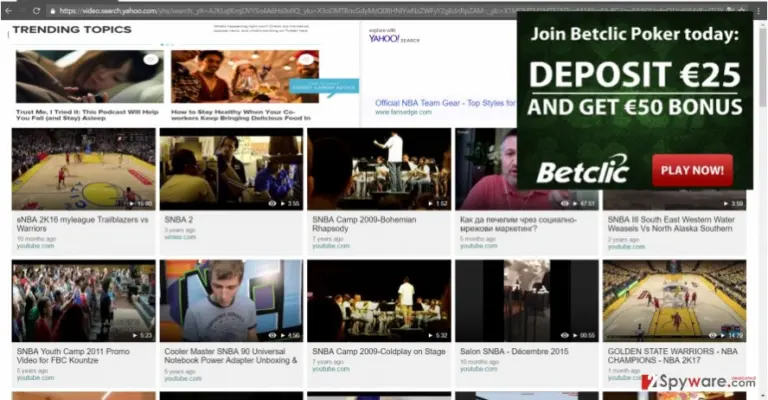Screen dimensions: 768x400
Task: Click the eye icon on the Cooler Master thumbnail
Action: tap(272, 335)
